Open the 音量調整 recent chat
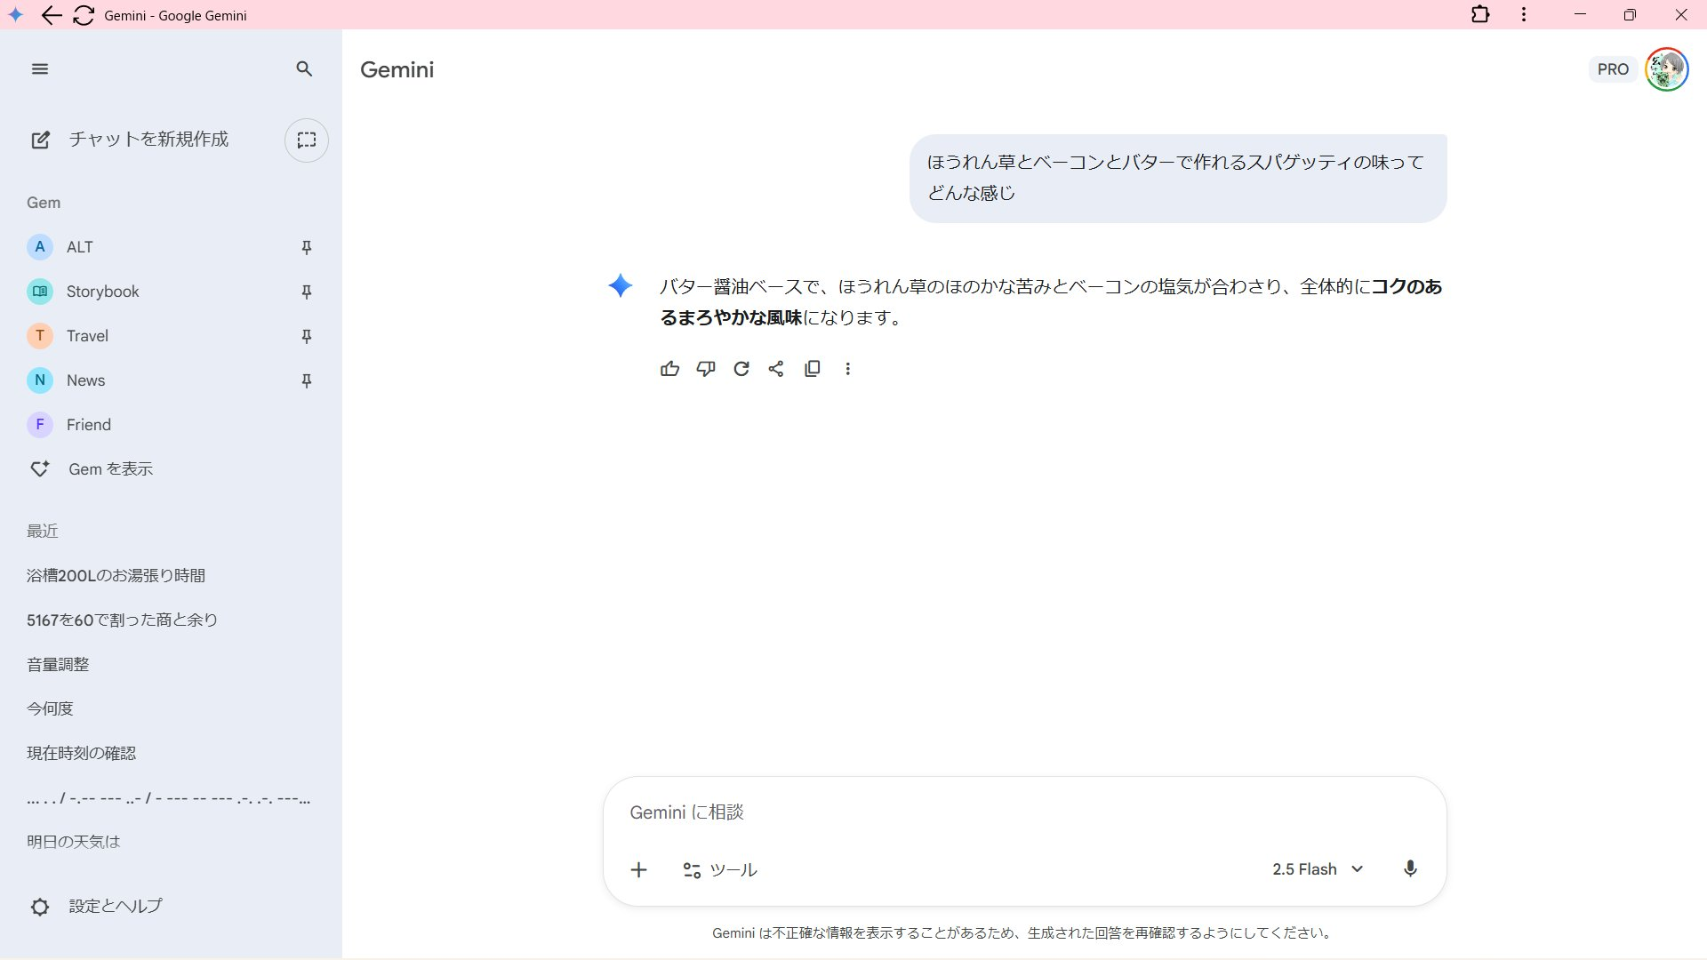 point(58,664)
